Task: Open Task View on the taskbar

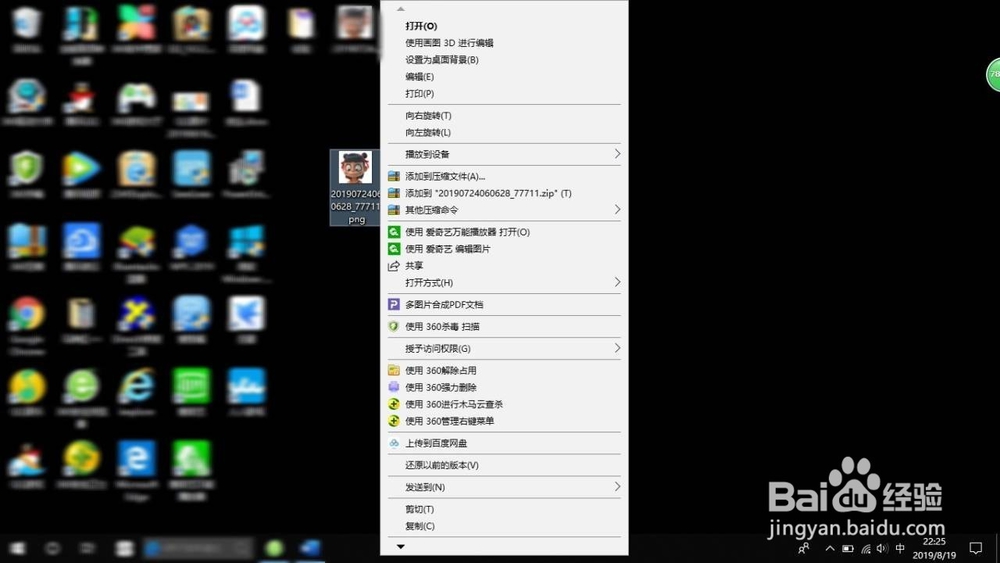Action: coord(87,548)
